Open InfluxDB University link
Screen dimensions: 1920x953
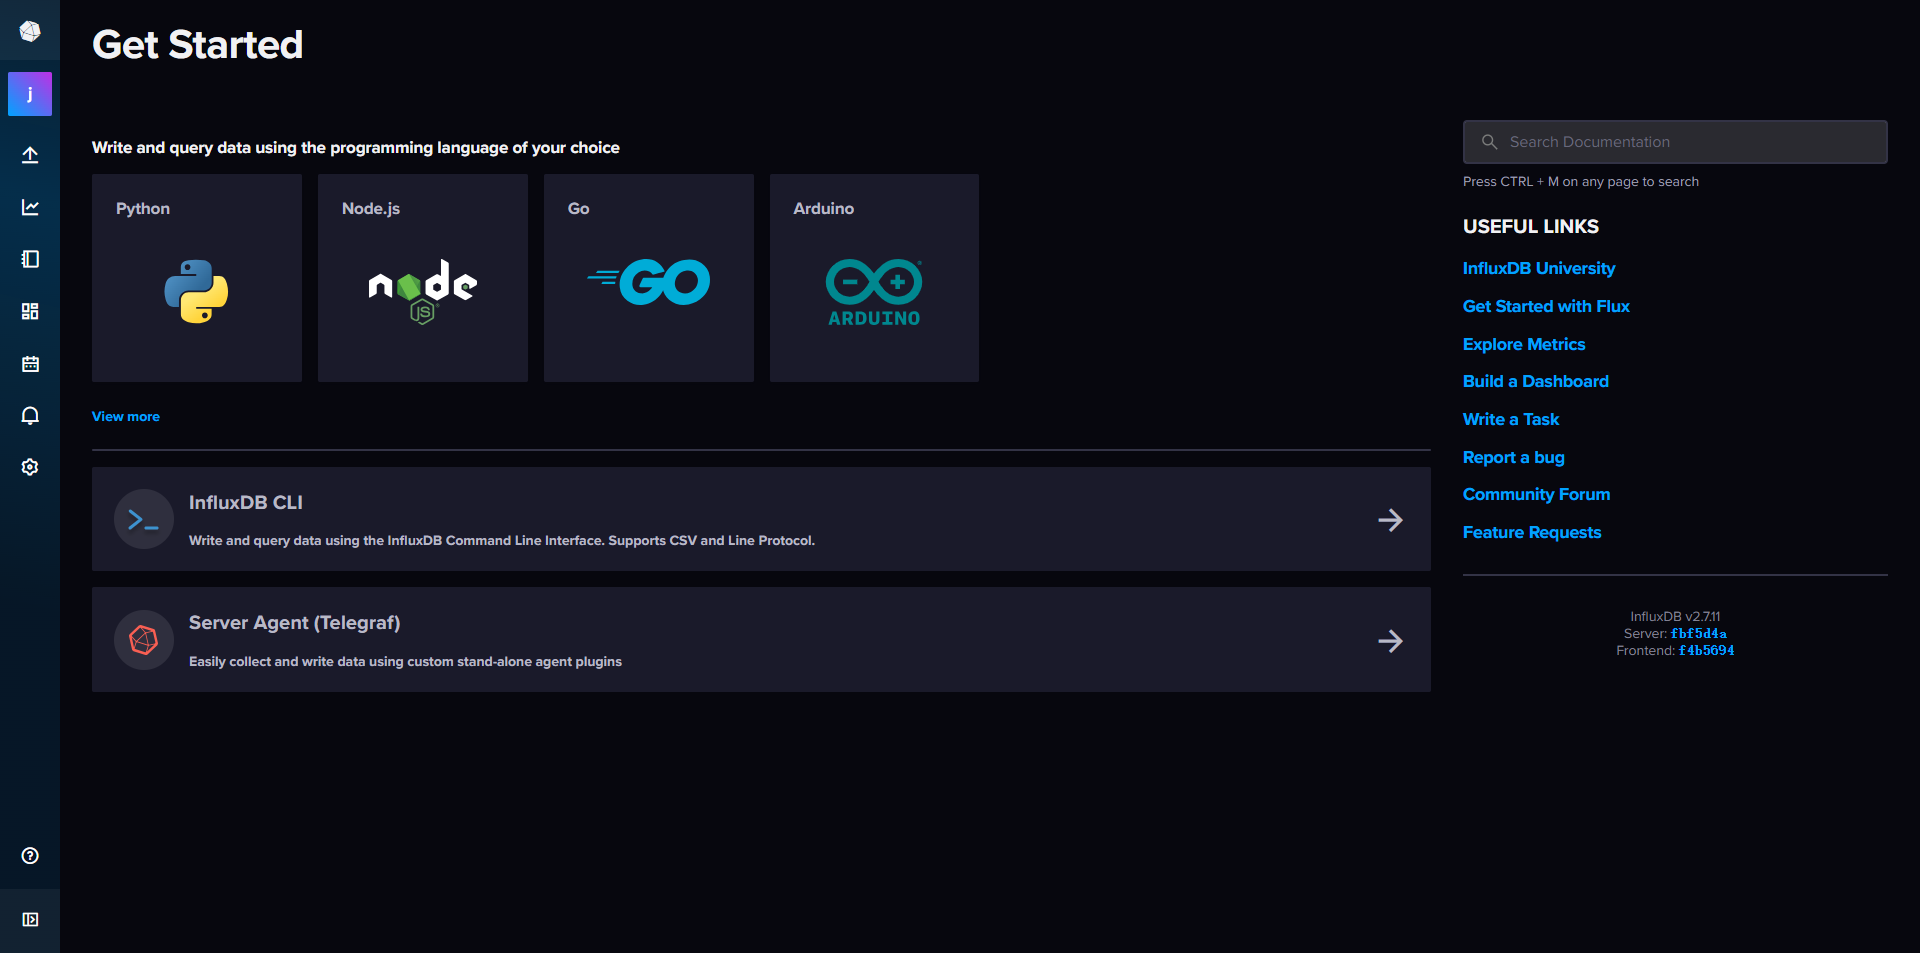(1539, 268)
